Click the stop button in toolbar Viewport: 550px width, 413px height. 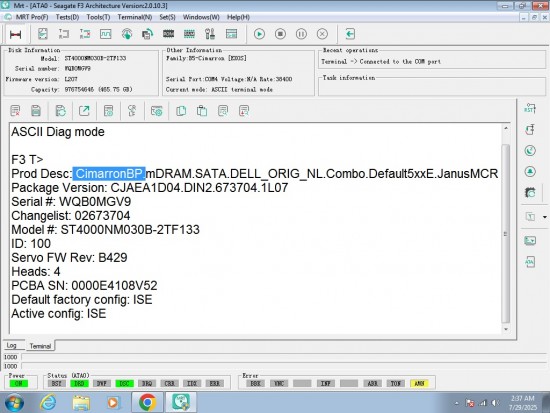(x=280, y=34)
